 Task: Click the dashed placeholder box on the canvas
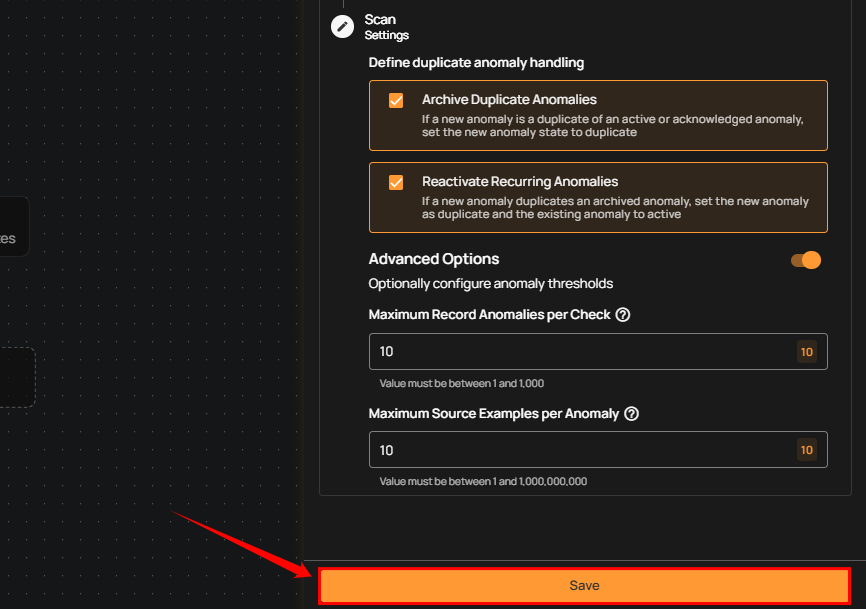(x=17, y=377)
